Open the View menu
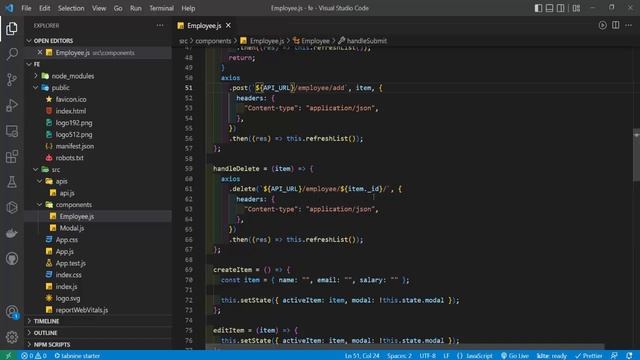 click(99, 8)
